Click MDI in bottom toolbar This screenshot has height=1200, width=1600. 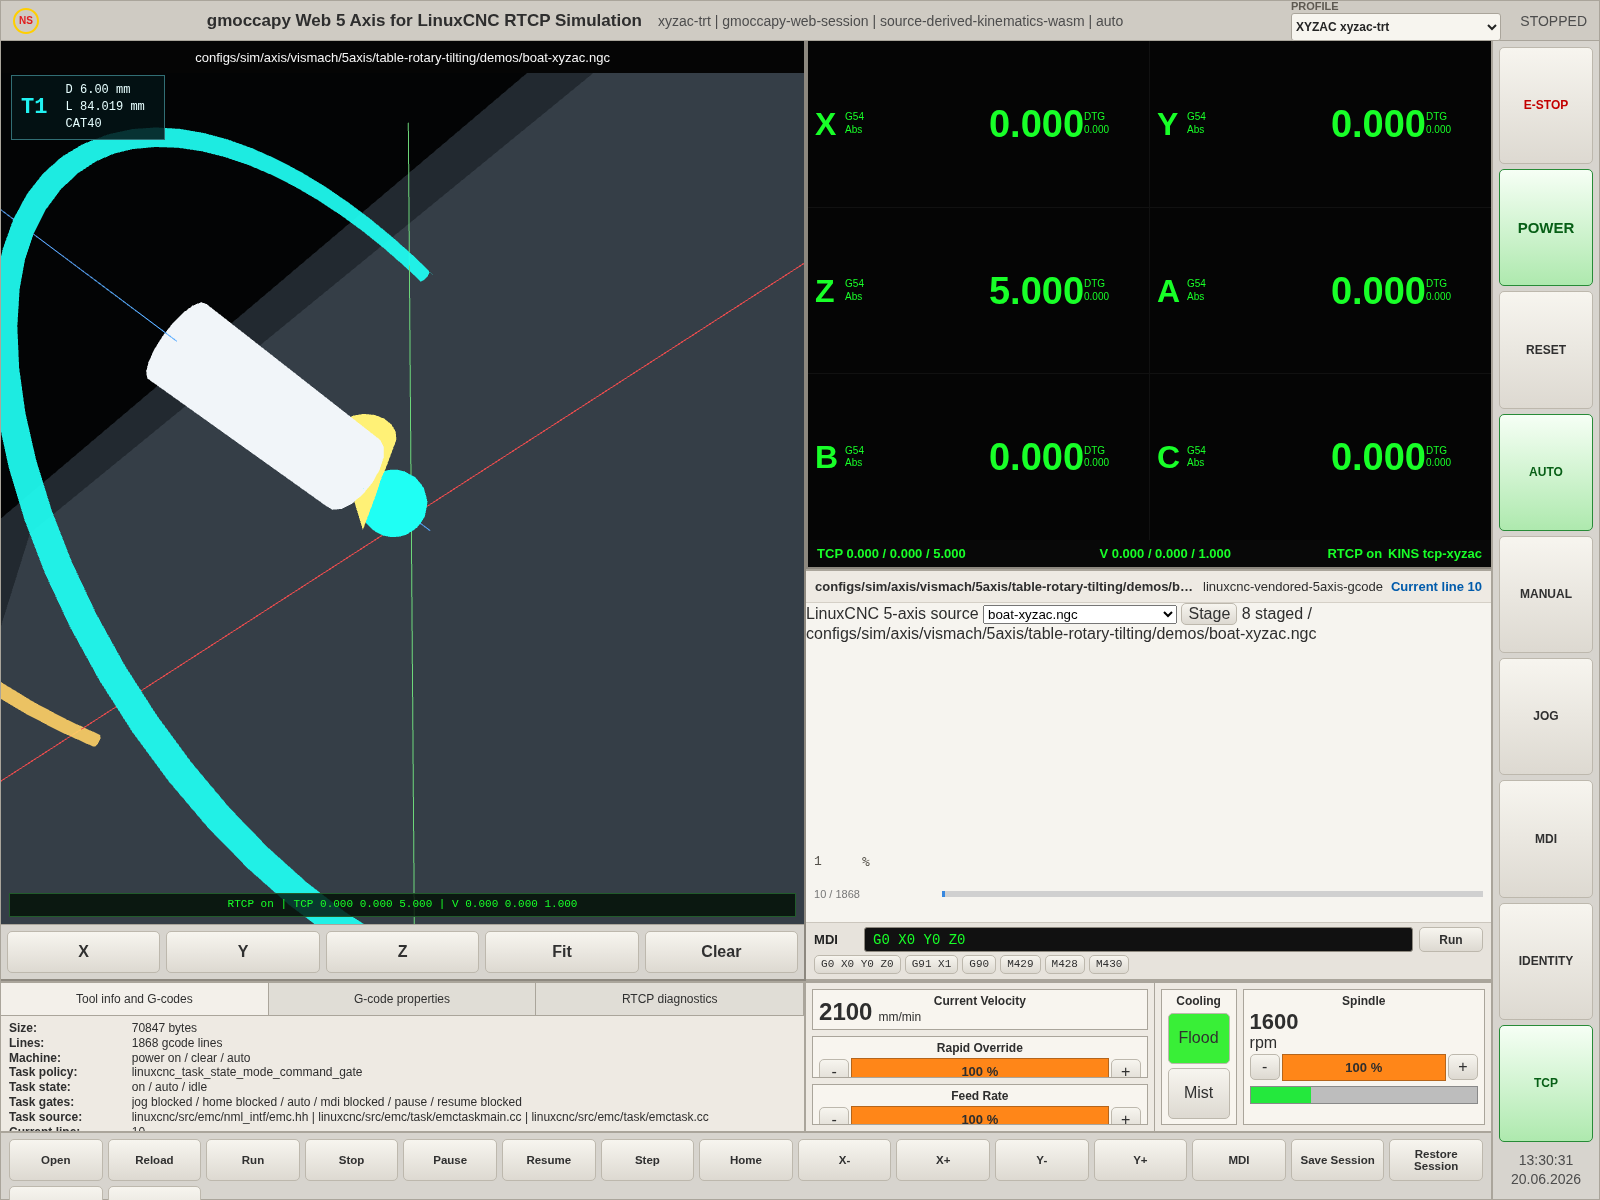click(1239, 1160)
